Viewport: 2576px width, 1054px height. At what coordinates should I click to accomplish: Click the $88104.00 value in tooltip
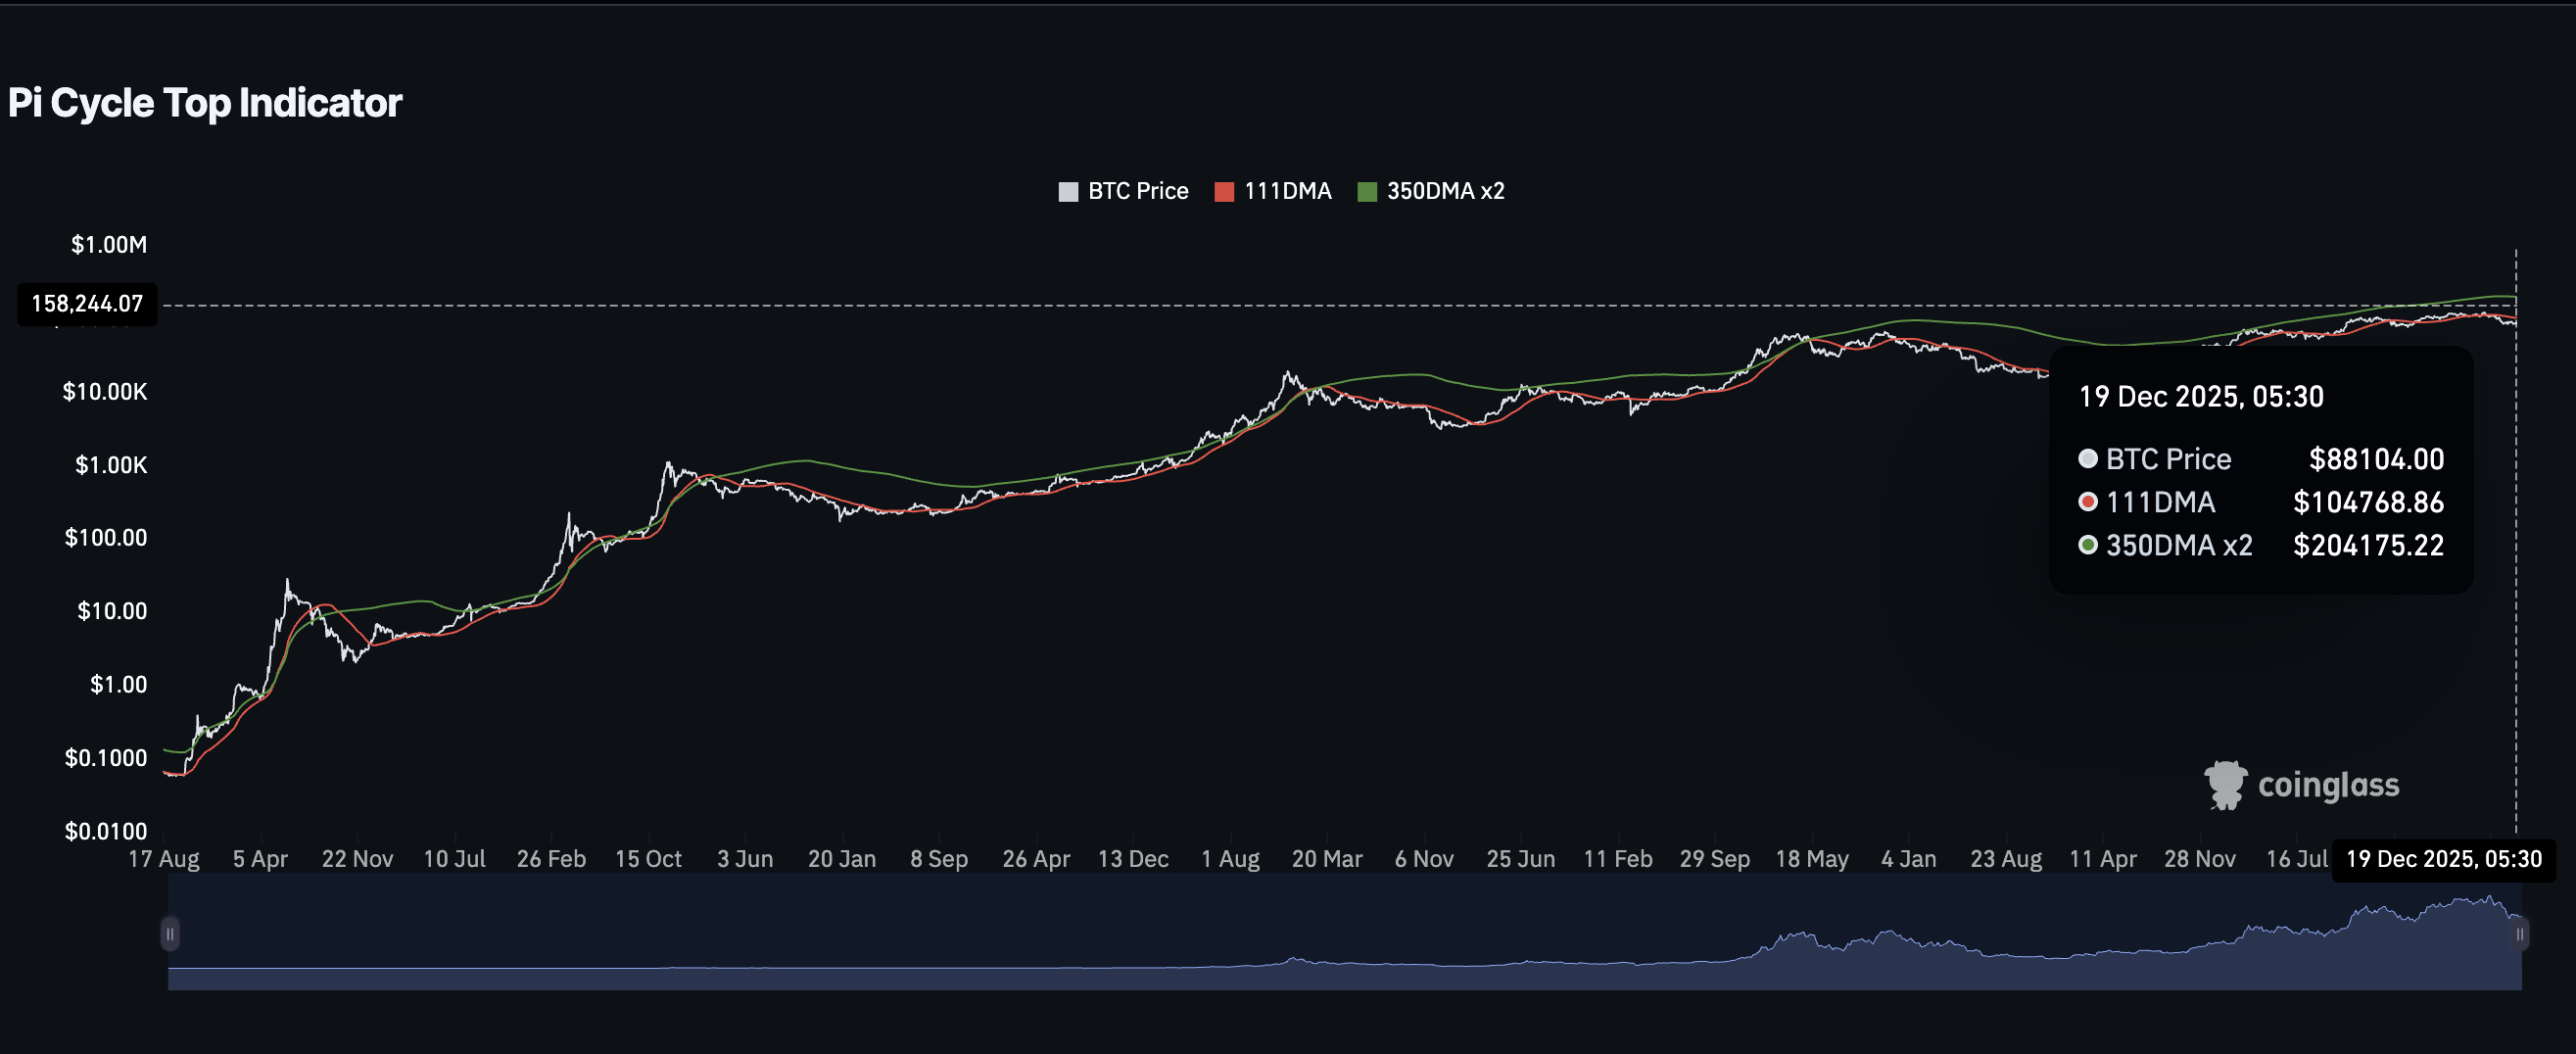pos(2376,459)
